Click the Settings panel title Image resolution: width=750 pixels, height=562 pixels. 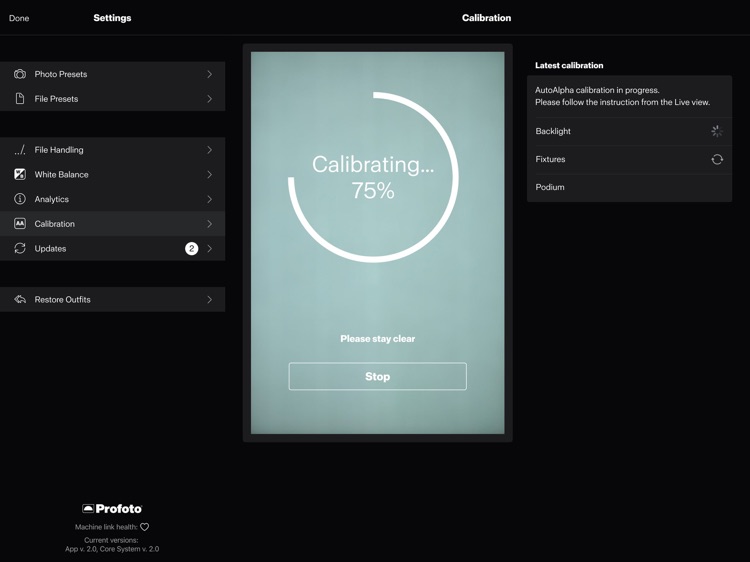click(x=112, y=18)
